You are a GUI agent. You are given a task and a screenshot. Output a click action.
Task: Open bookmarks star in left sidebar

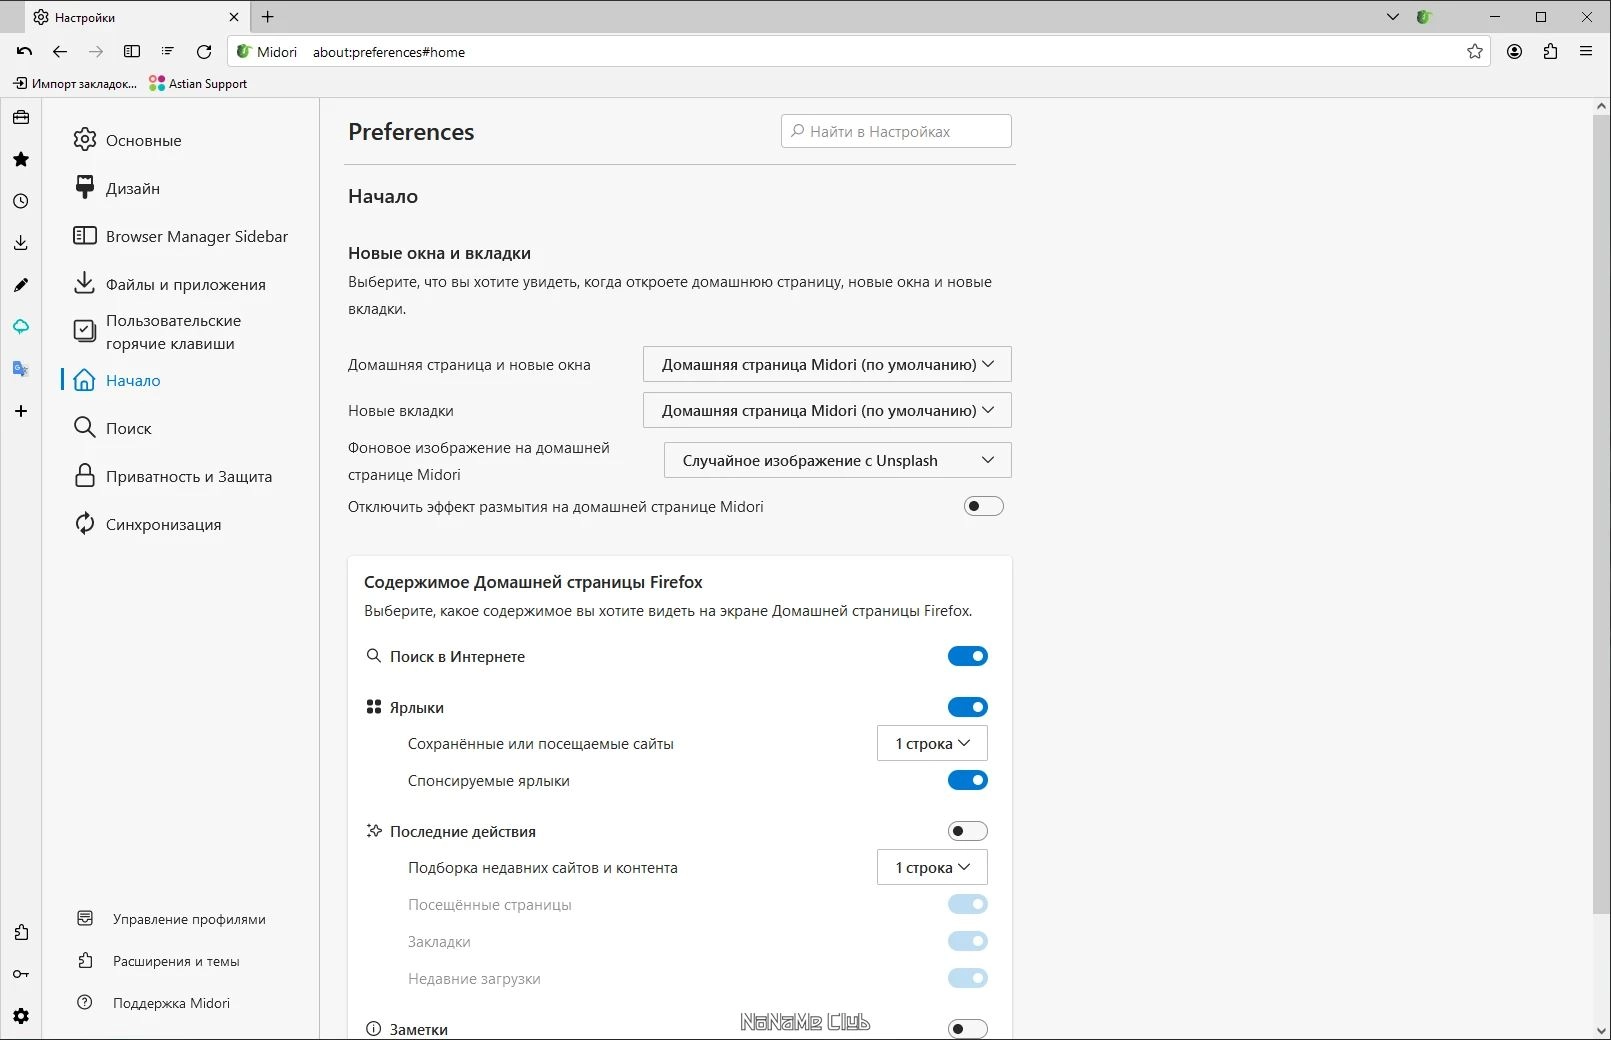(x=21, y=159)
